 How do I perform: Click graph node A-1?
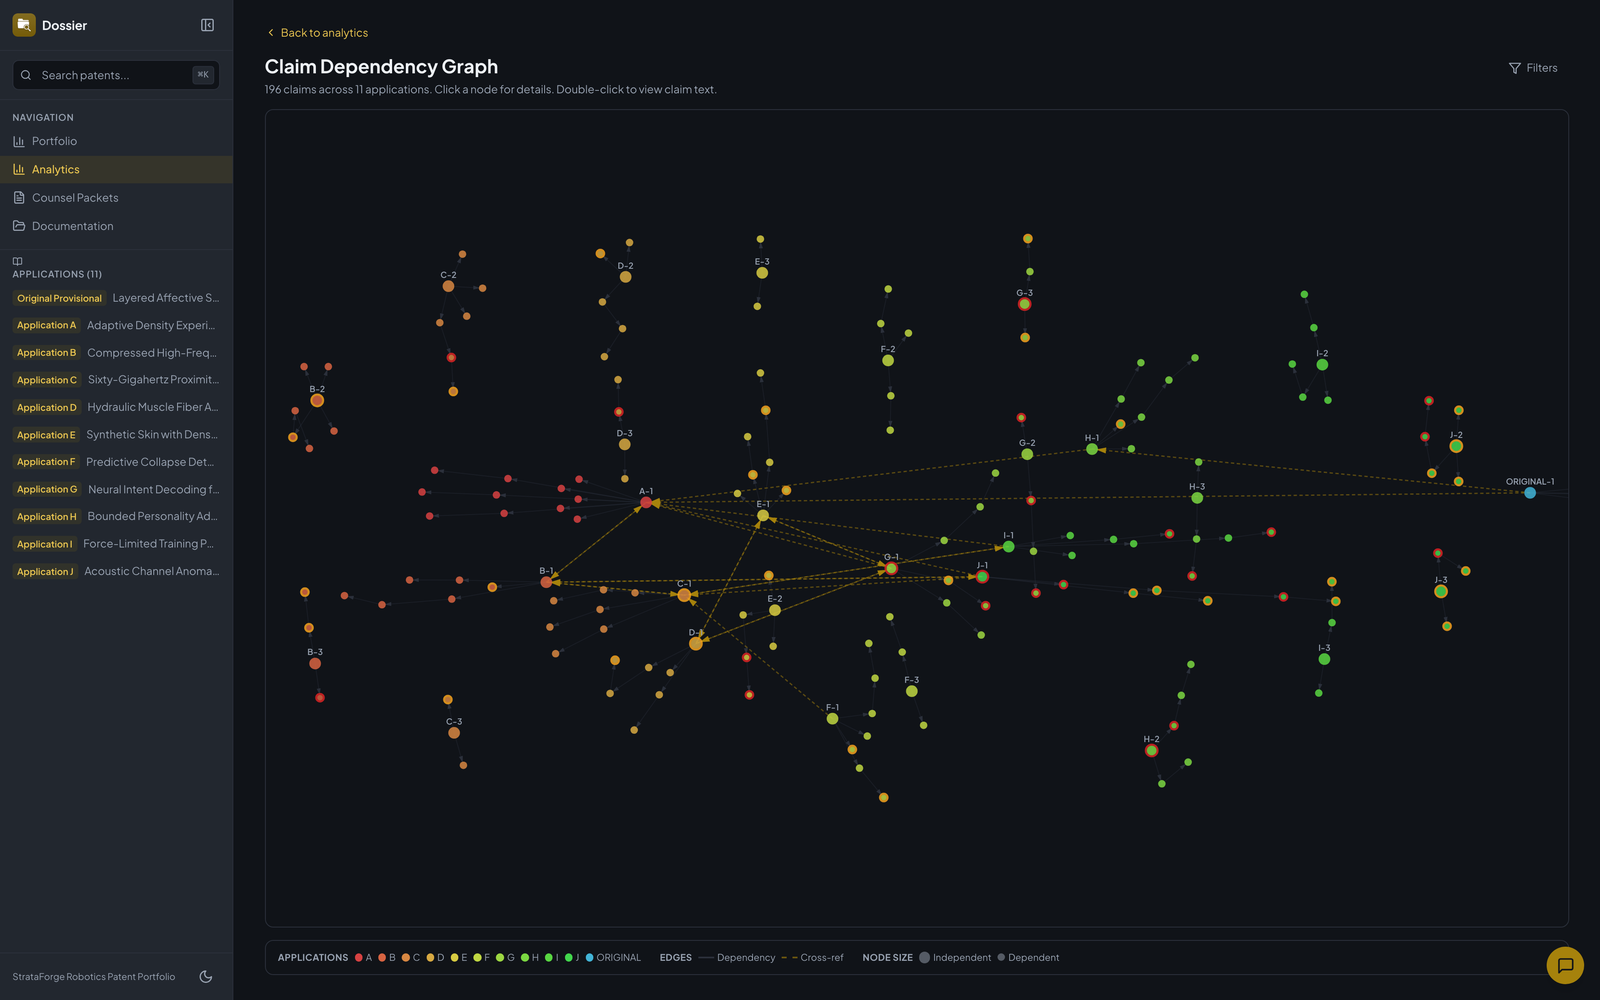click(x=646, y=502)
